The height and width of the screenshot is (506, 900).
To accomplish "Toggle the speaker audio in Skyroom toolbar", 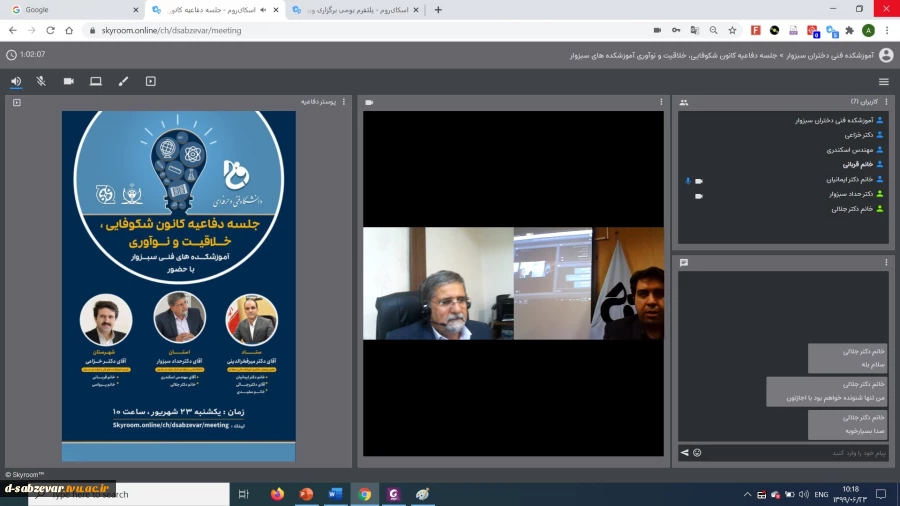I will tap(16, 81).
